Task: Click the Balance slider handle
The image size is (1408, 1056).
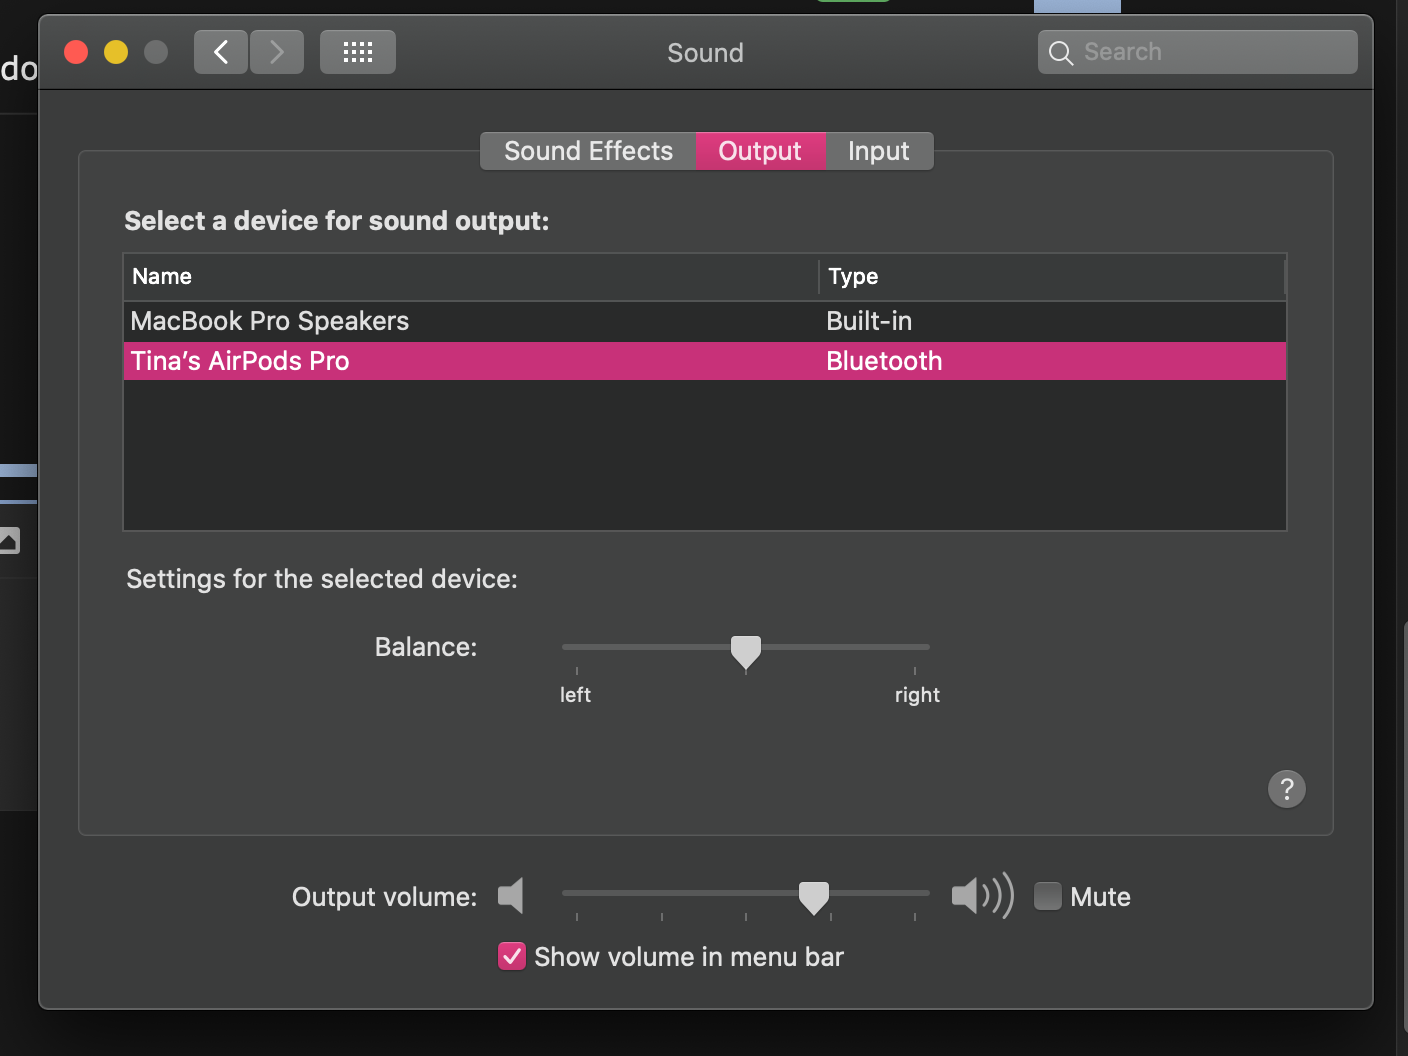Action: pyautogui.click(x=746, y=652)
